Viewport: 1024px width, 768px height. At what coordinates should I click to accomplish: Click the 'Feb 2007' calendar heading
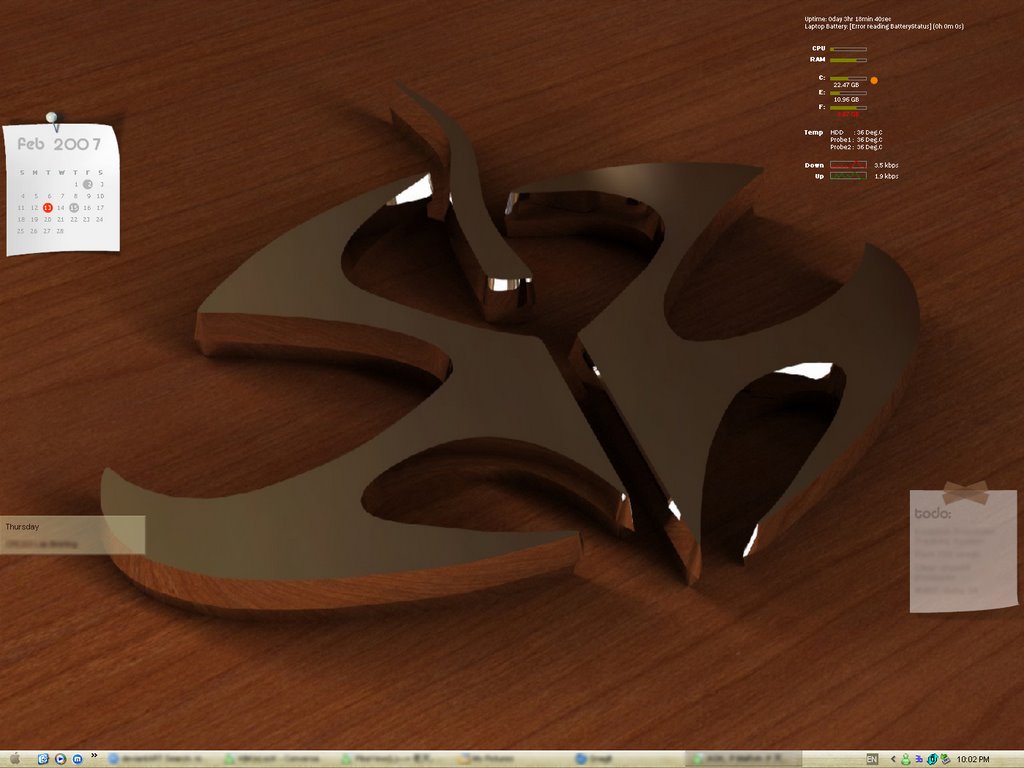(x=59, y=144)
